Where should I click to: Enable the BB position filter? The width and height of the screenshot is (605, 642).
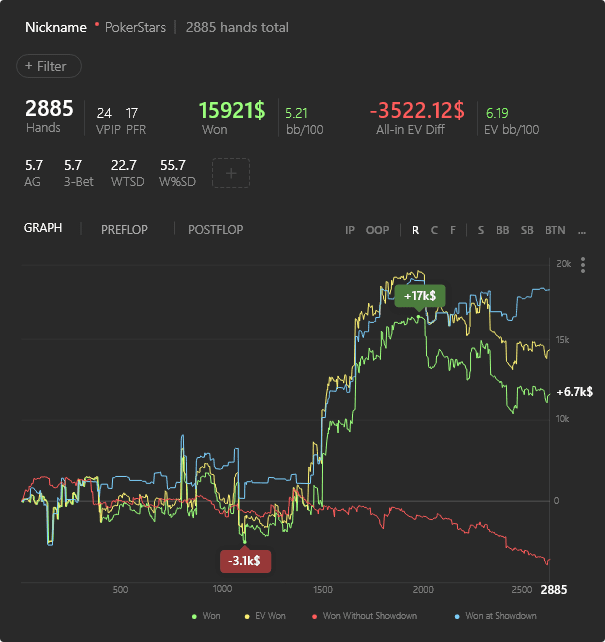pos(502,230)
